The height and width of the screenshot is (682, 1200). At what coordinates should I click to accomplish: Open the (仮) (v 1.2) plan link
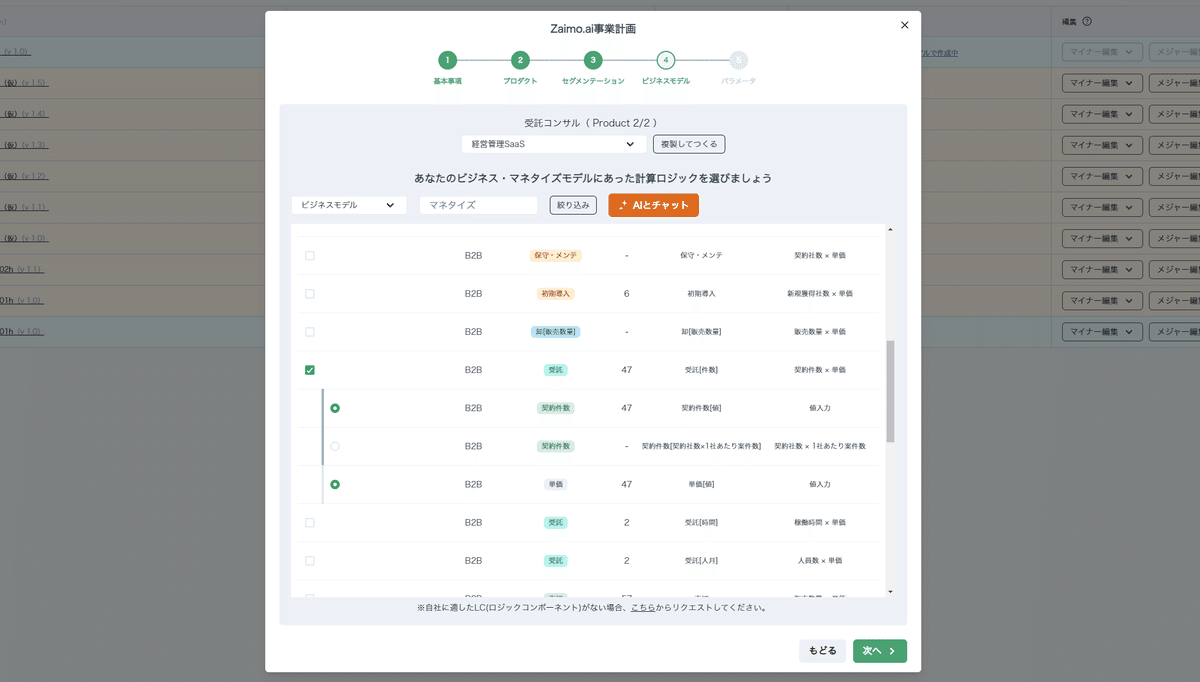click(x=26, y=176)
